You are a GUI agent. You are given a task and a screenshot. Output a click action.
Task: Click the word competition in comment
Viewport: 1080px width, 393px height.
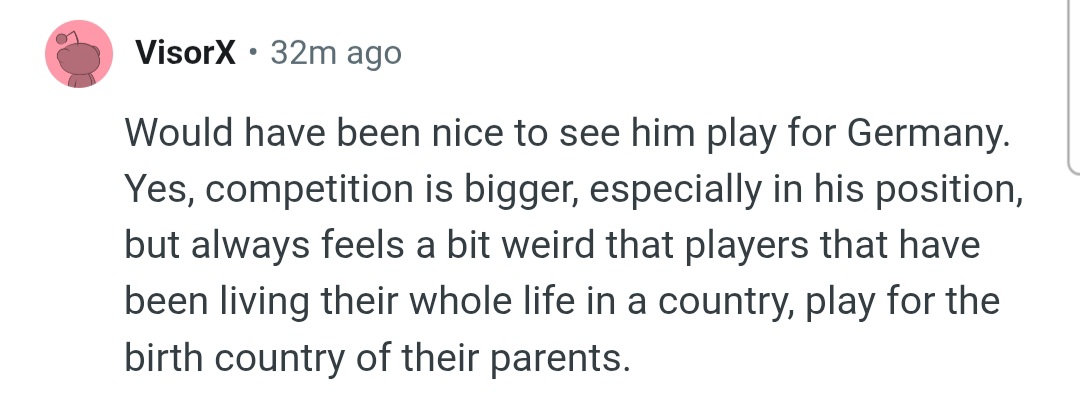point(308,191)
